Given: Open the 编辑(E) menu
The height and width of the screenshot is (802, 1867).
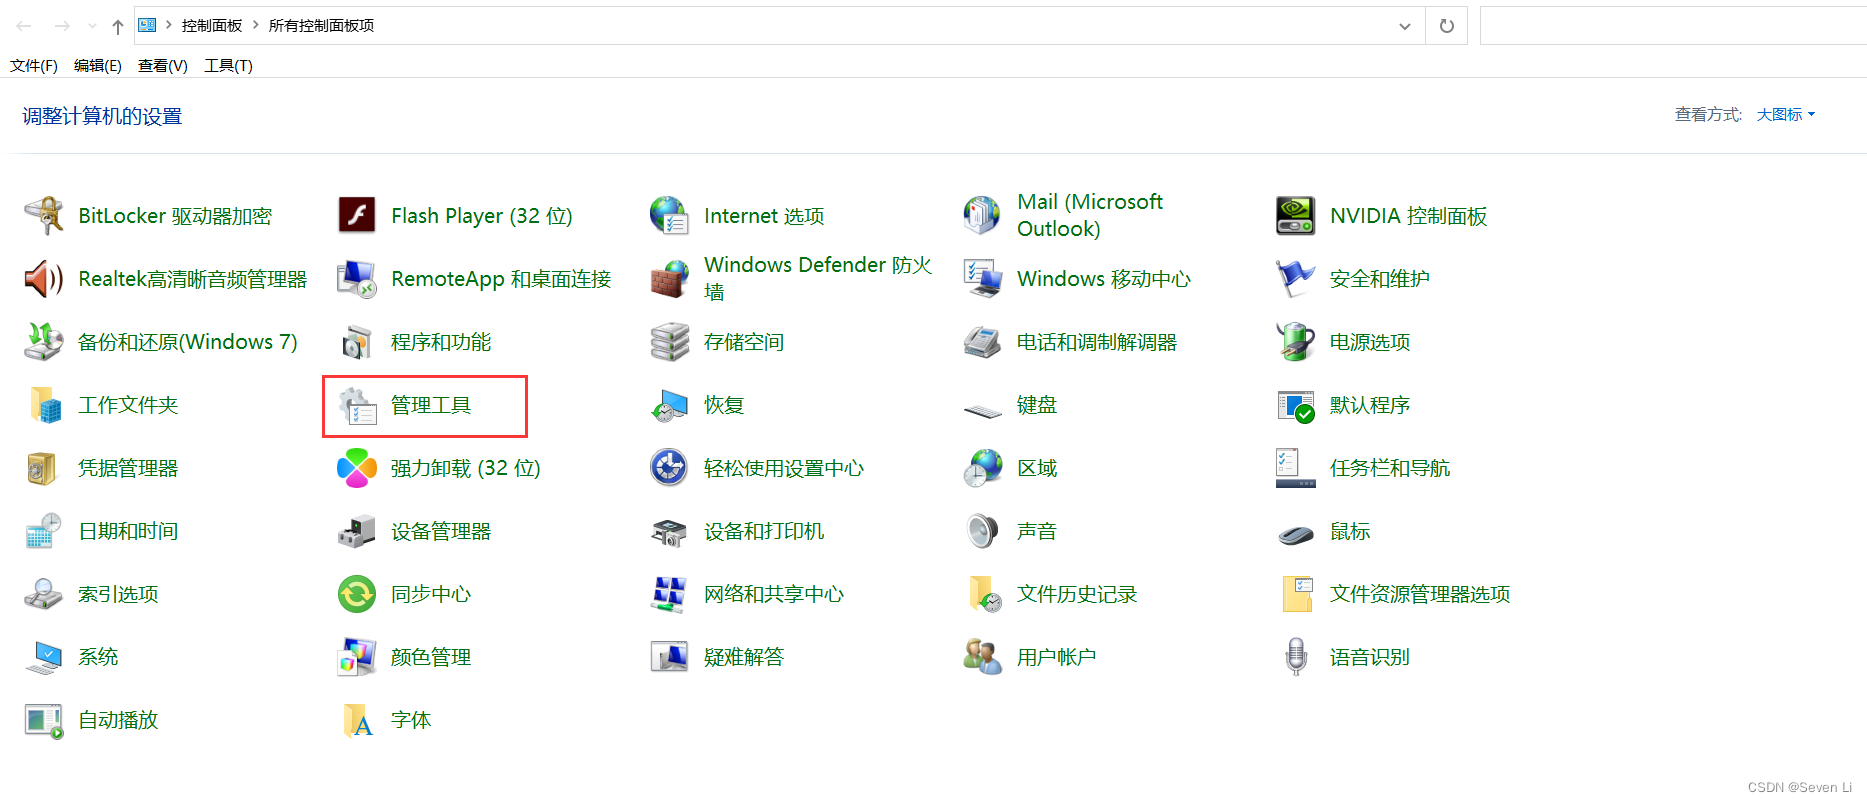Looking at the screenshot, I should [x=98, y=65].
